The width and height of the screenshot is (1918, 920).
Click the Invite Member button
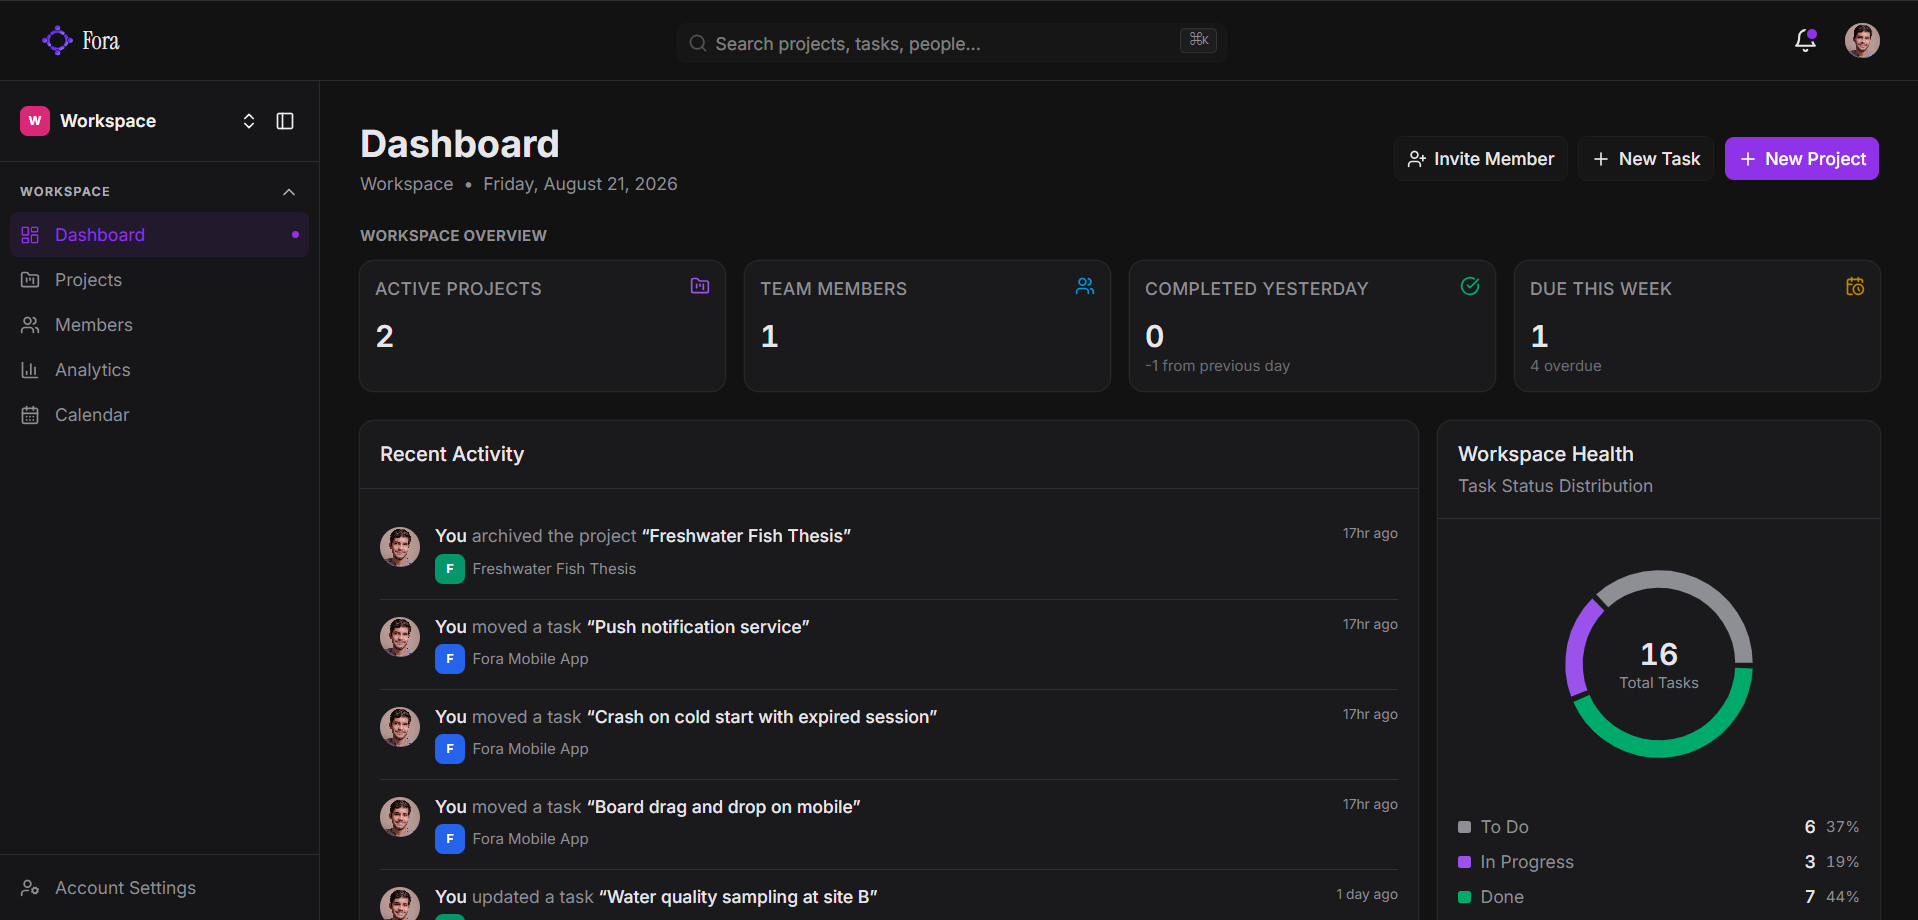1480,159
